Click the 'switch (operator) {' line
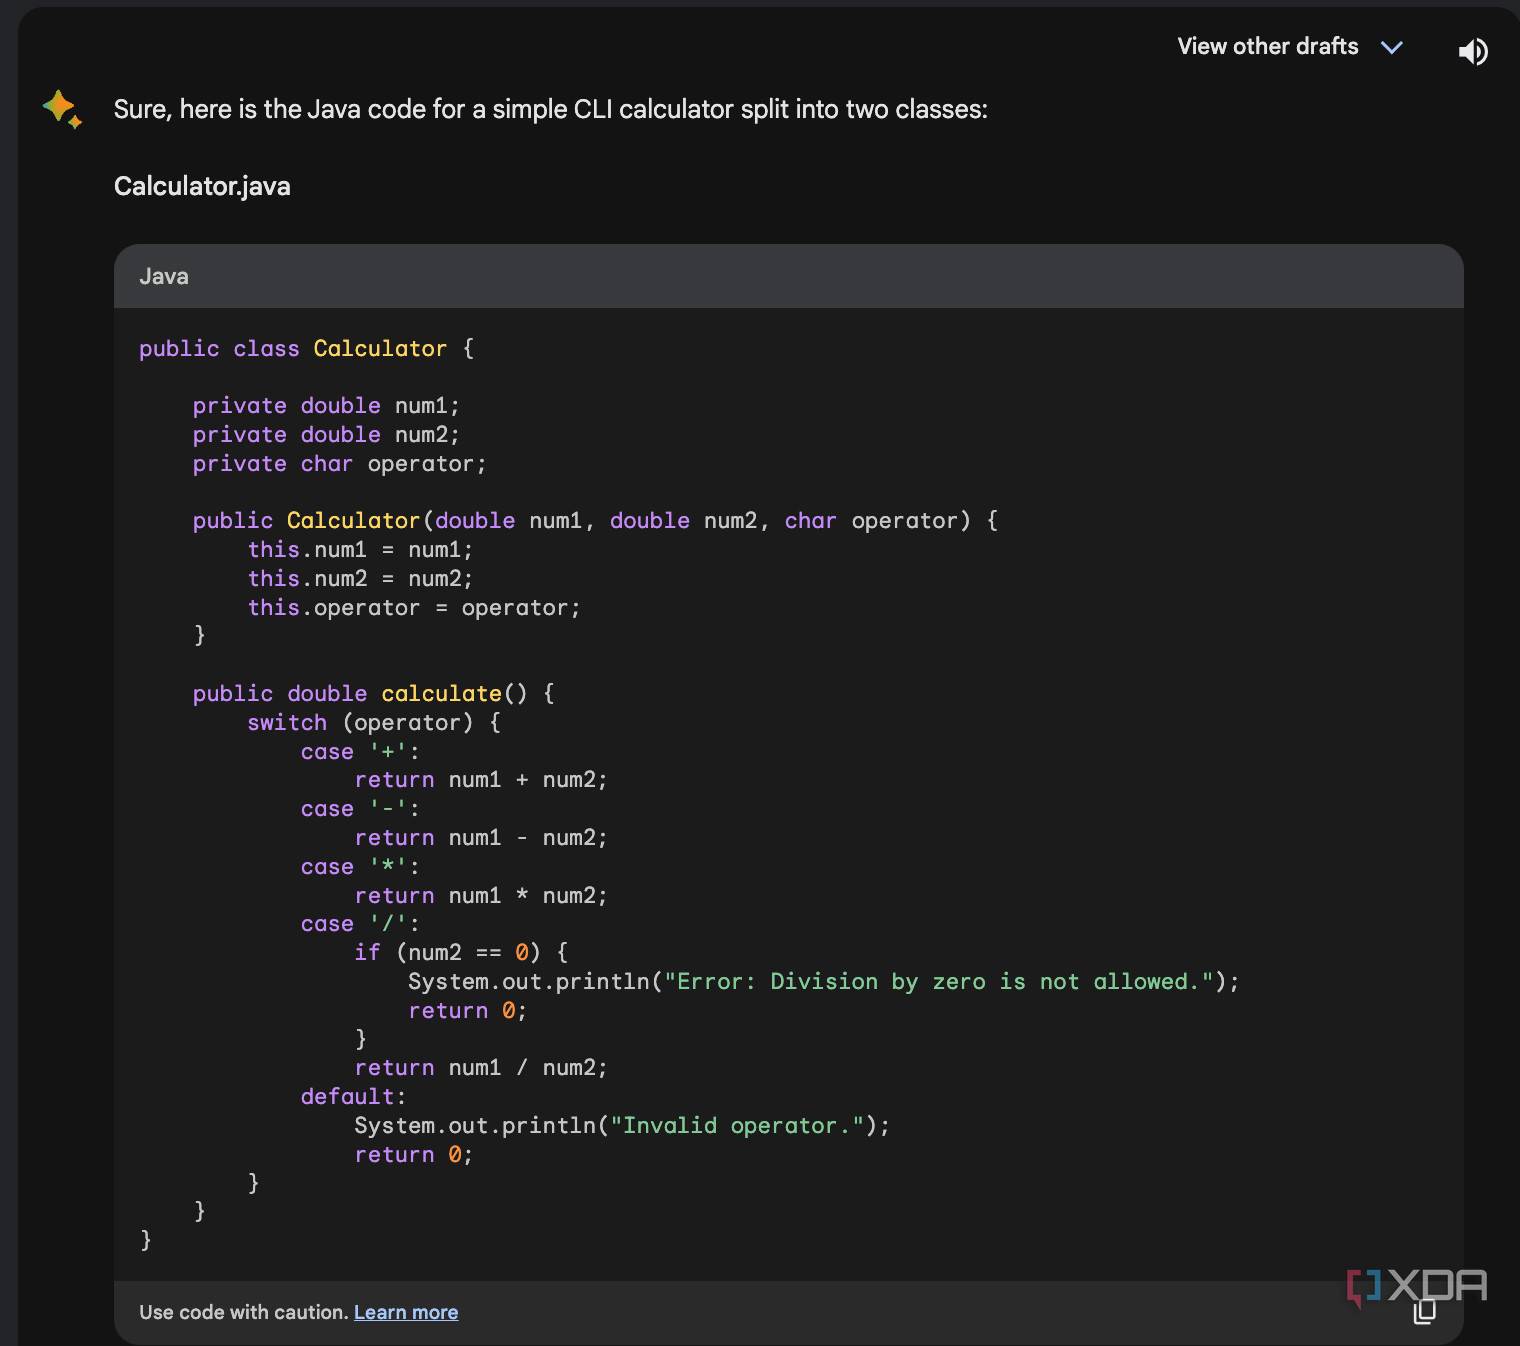This screenshot has height=1346, width=1520. pos(374,722)
